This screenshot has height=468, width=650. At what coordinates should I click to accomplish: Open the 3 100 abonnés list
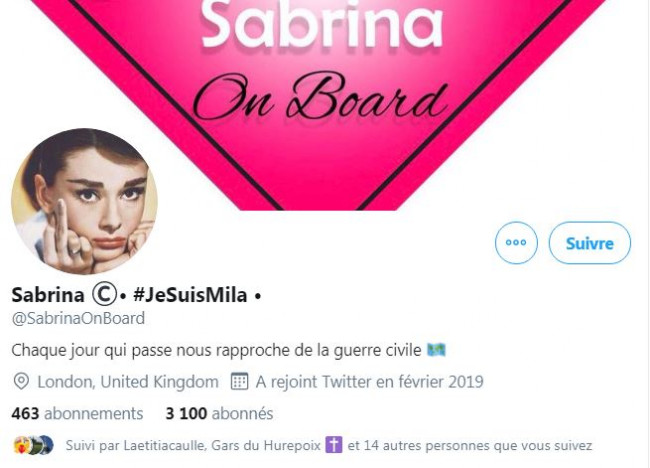(x=219, y=414)
